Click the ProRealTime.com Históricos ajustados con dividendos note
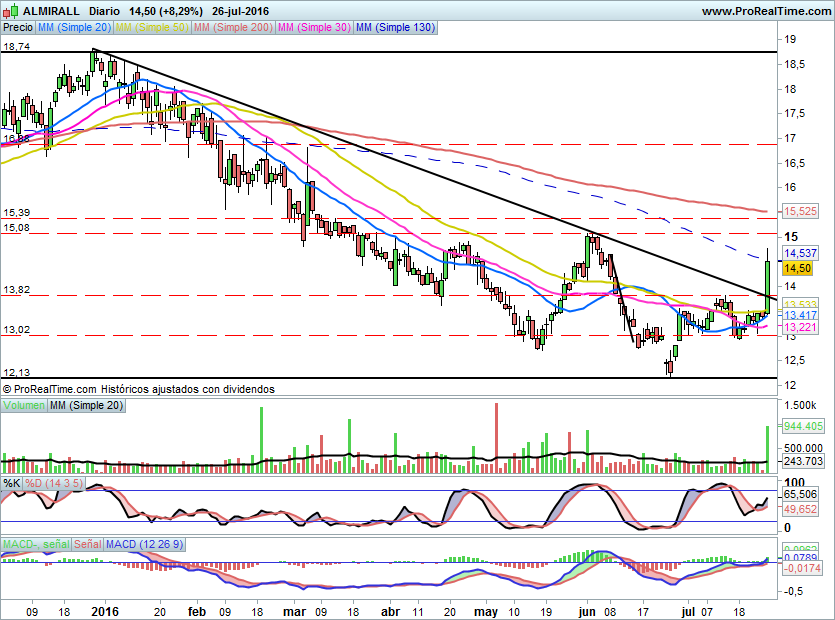 coord(139,389)
